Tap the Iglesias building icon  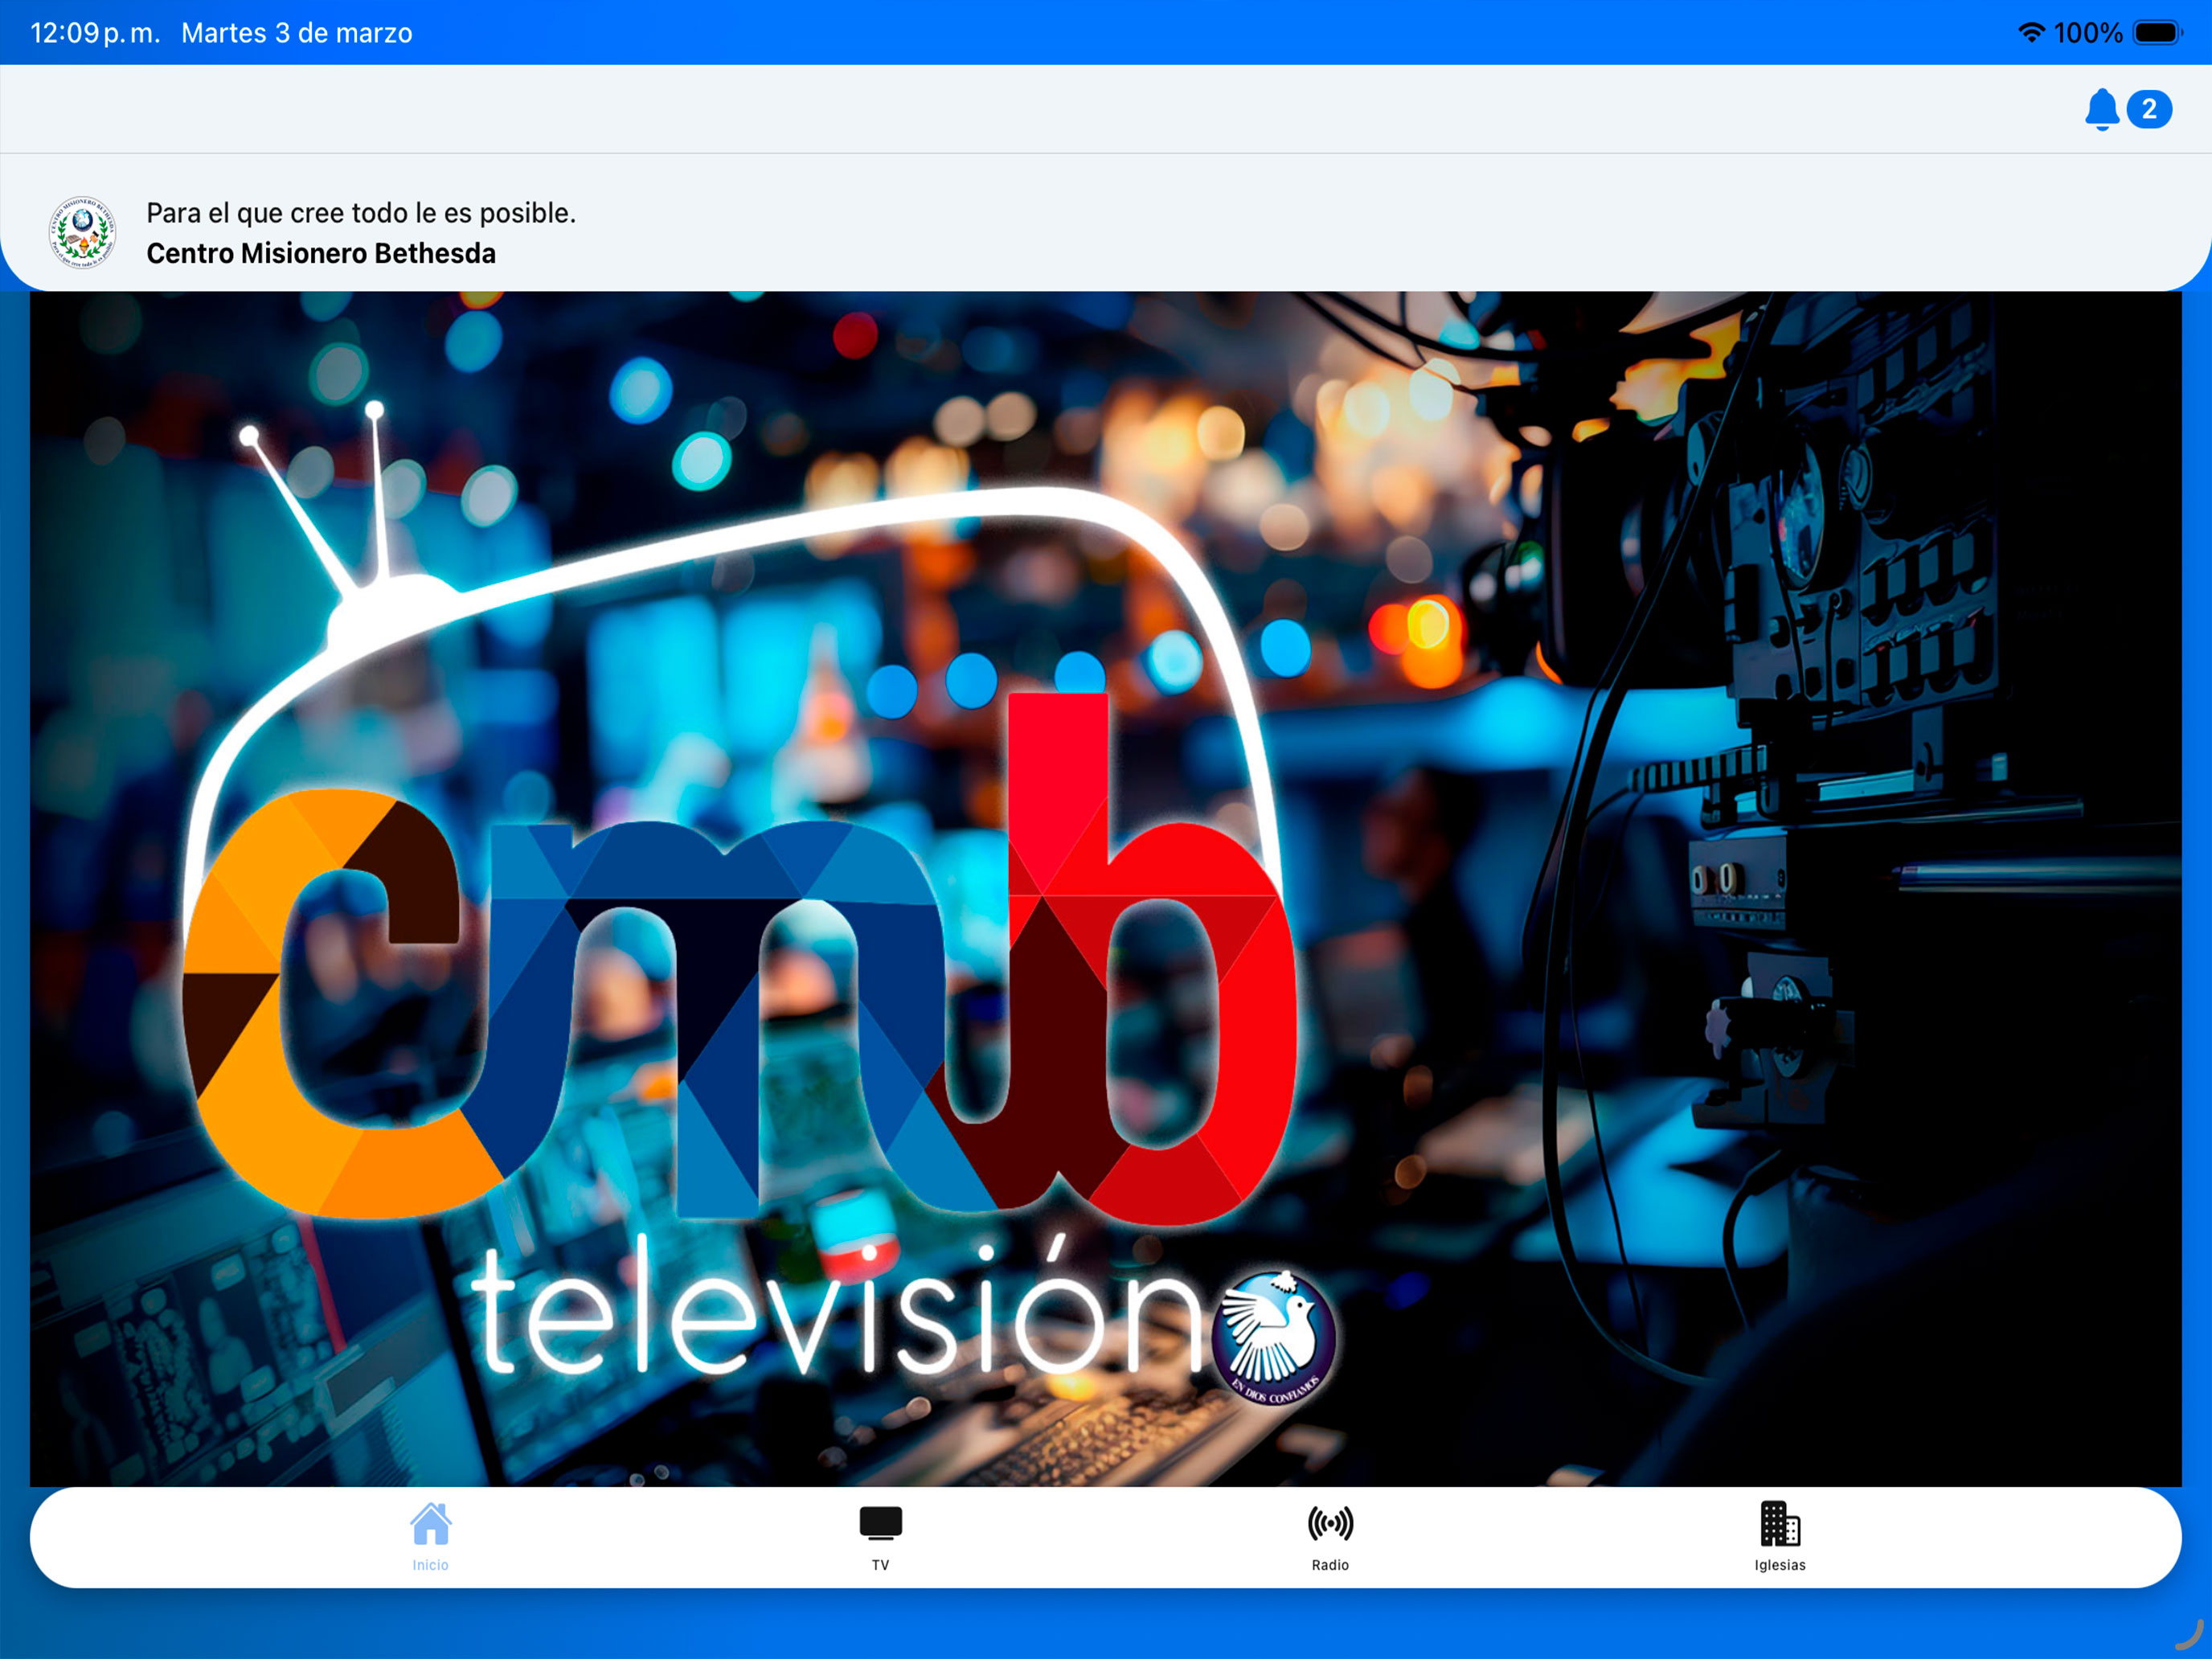pyautogui.click(x=1780, y=1523)
